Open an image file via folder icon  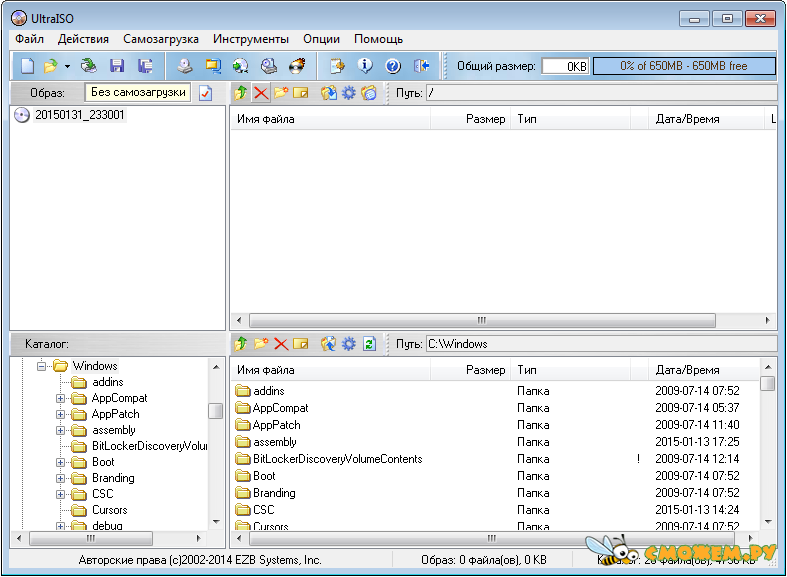coord(50,66)
